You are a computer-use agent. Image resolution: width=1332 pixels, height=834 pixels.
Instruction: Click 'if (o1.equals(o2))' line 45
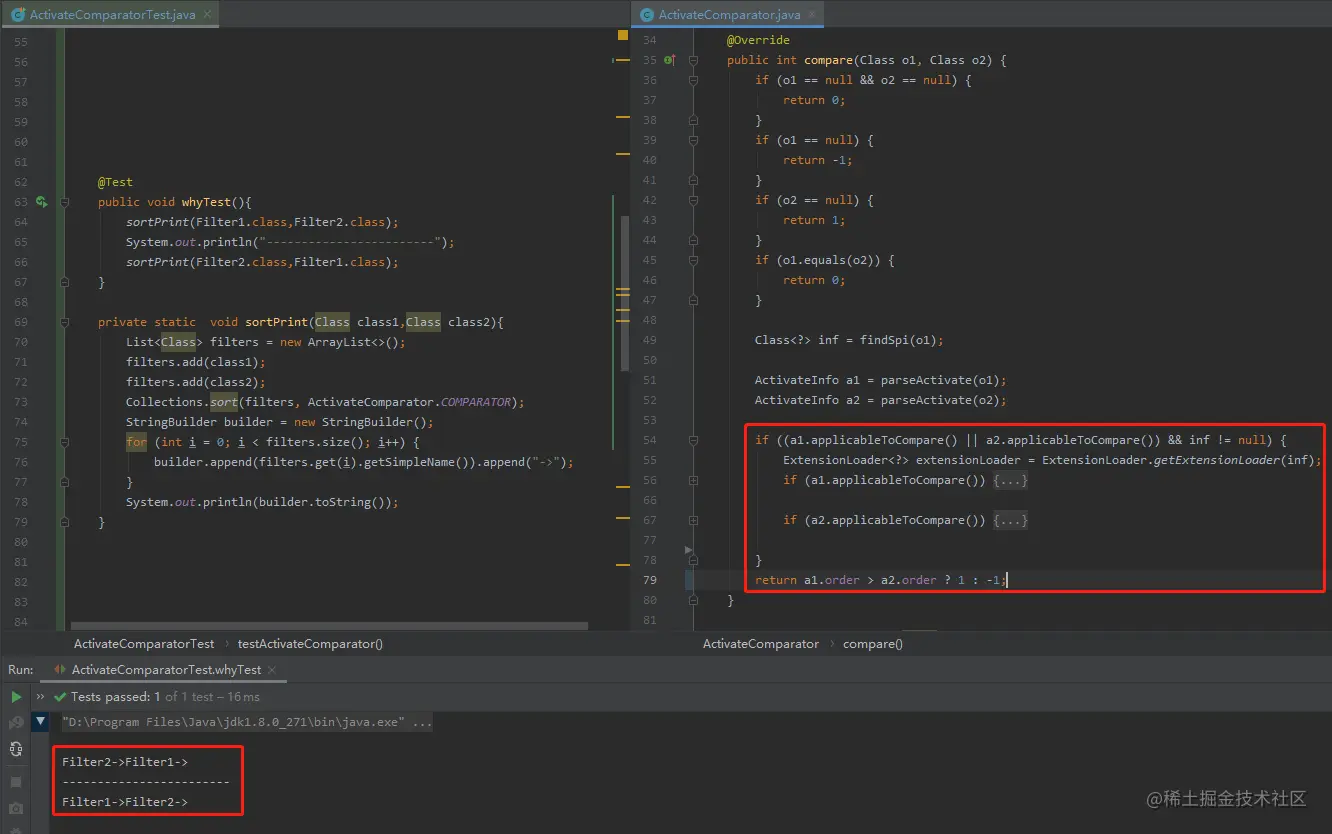(825, 260)
